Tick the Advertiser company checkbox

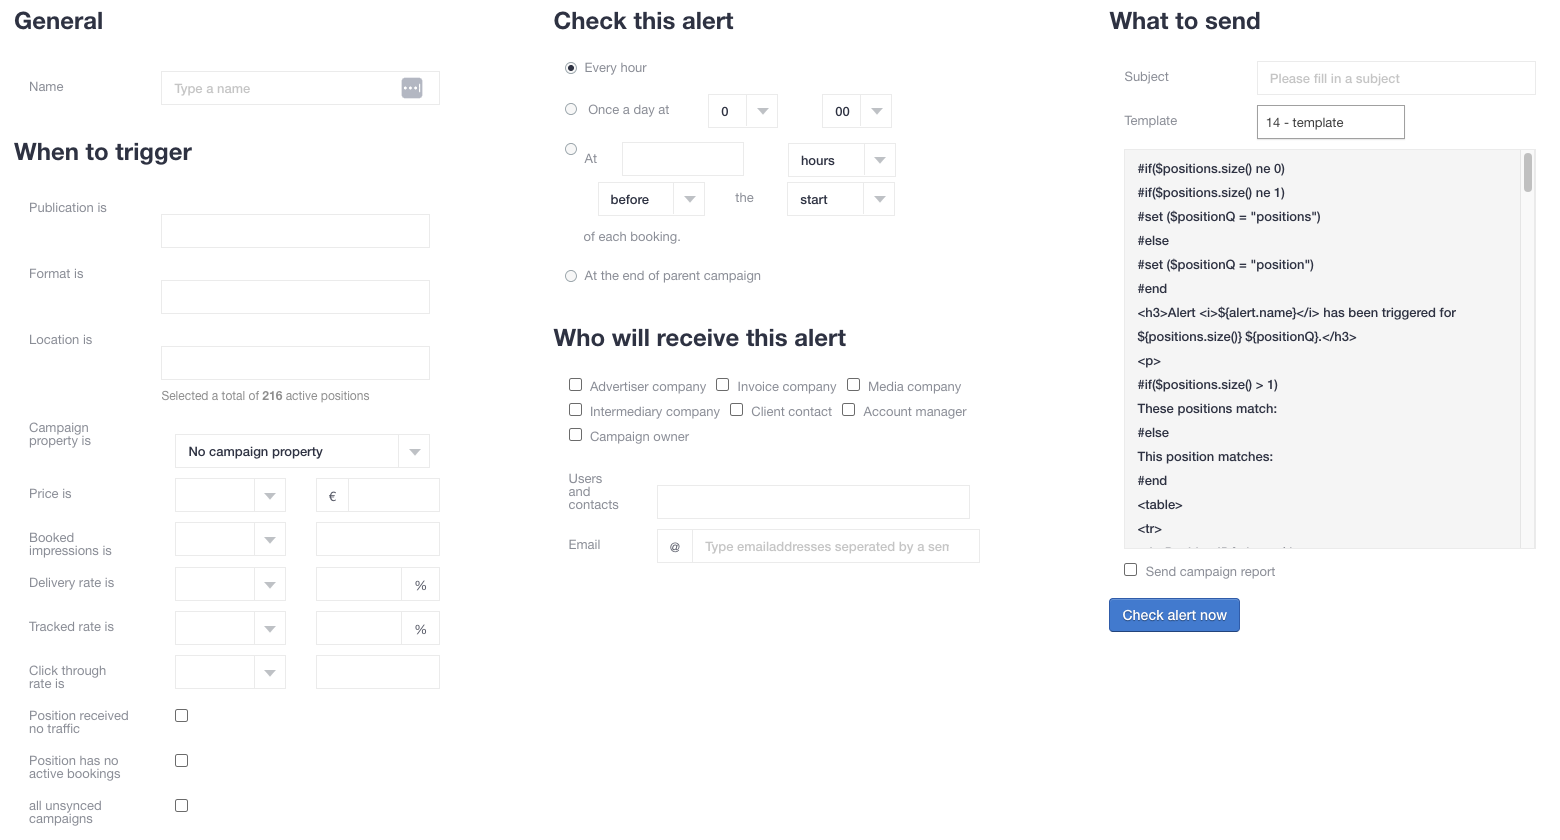(576, 385)
